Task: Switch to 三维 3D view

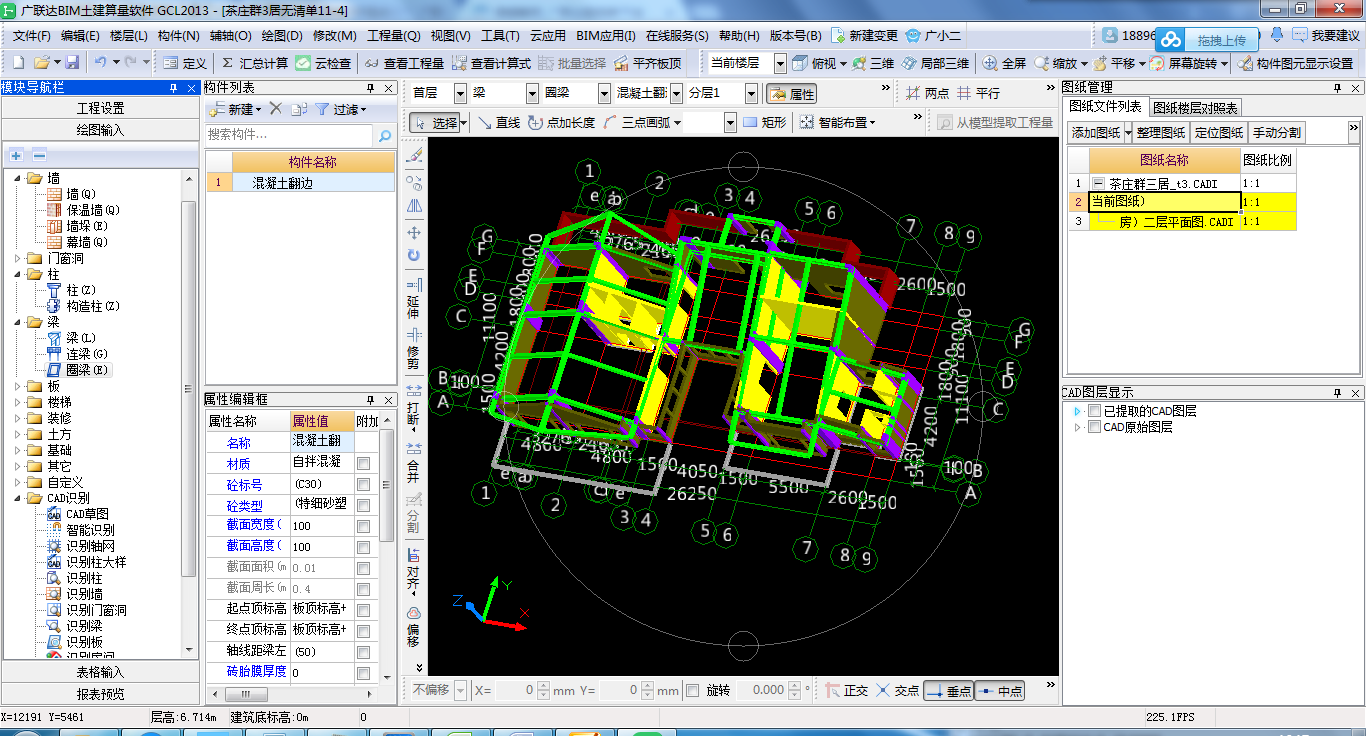Action: pyautogui.click(x=872, y=63)
